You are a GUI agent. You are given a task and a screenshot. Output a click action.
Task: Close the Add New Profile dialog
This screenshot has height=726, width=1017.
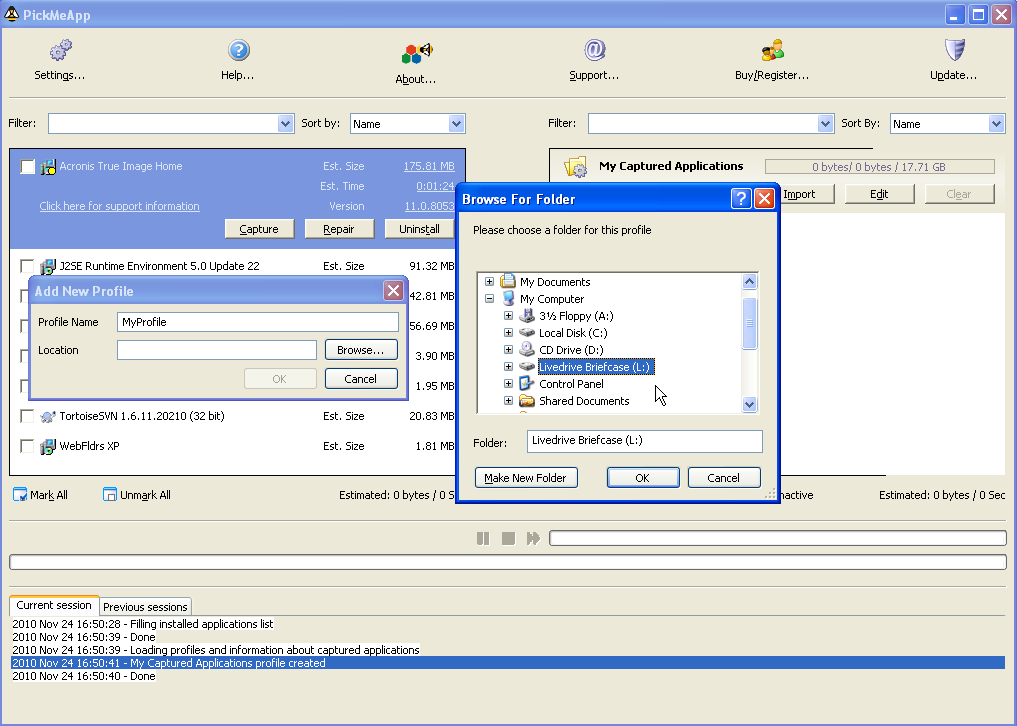(x=393, y=291)
